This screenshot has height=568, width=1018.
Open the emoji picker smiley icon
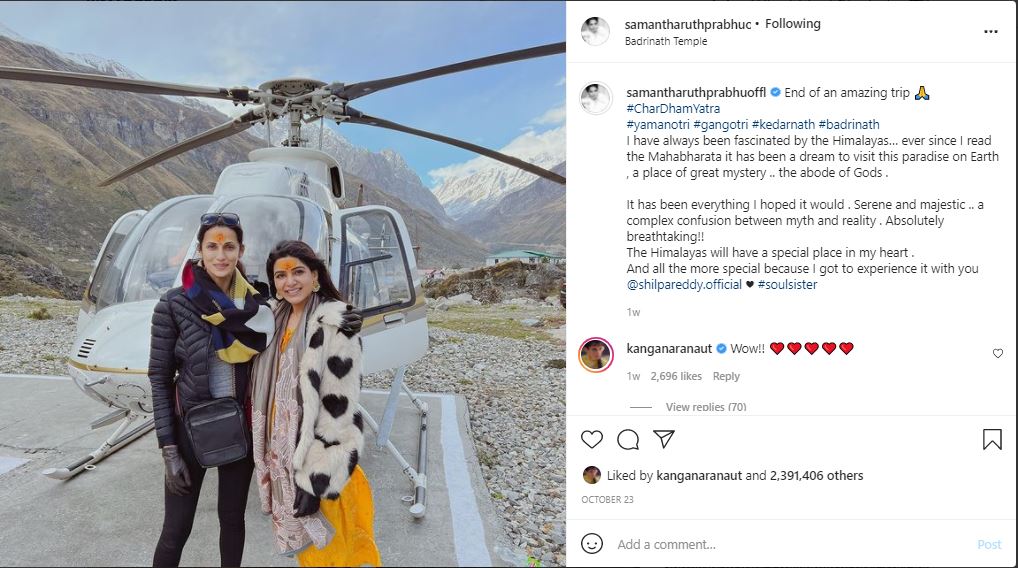pyautogui.click(x=591, y=543)
